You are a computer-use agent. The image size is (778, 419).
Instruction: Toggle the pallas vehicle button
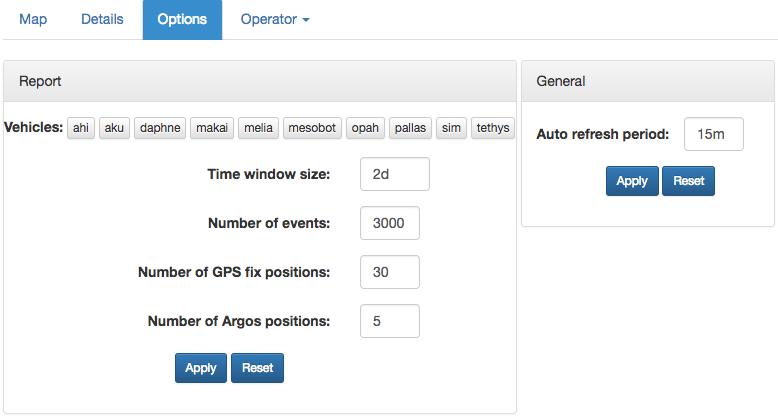point(410,128)
